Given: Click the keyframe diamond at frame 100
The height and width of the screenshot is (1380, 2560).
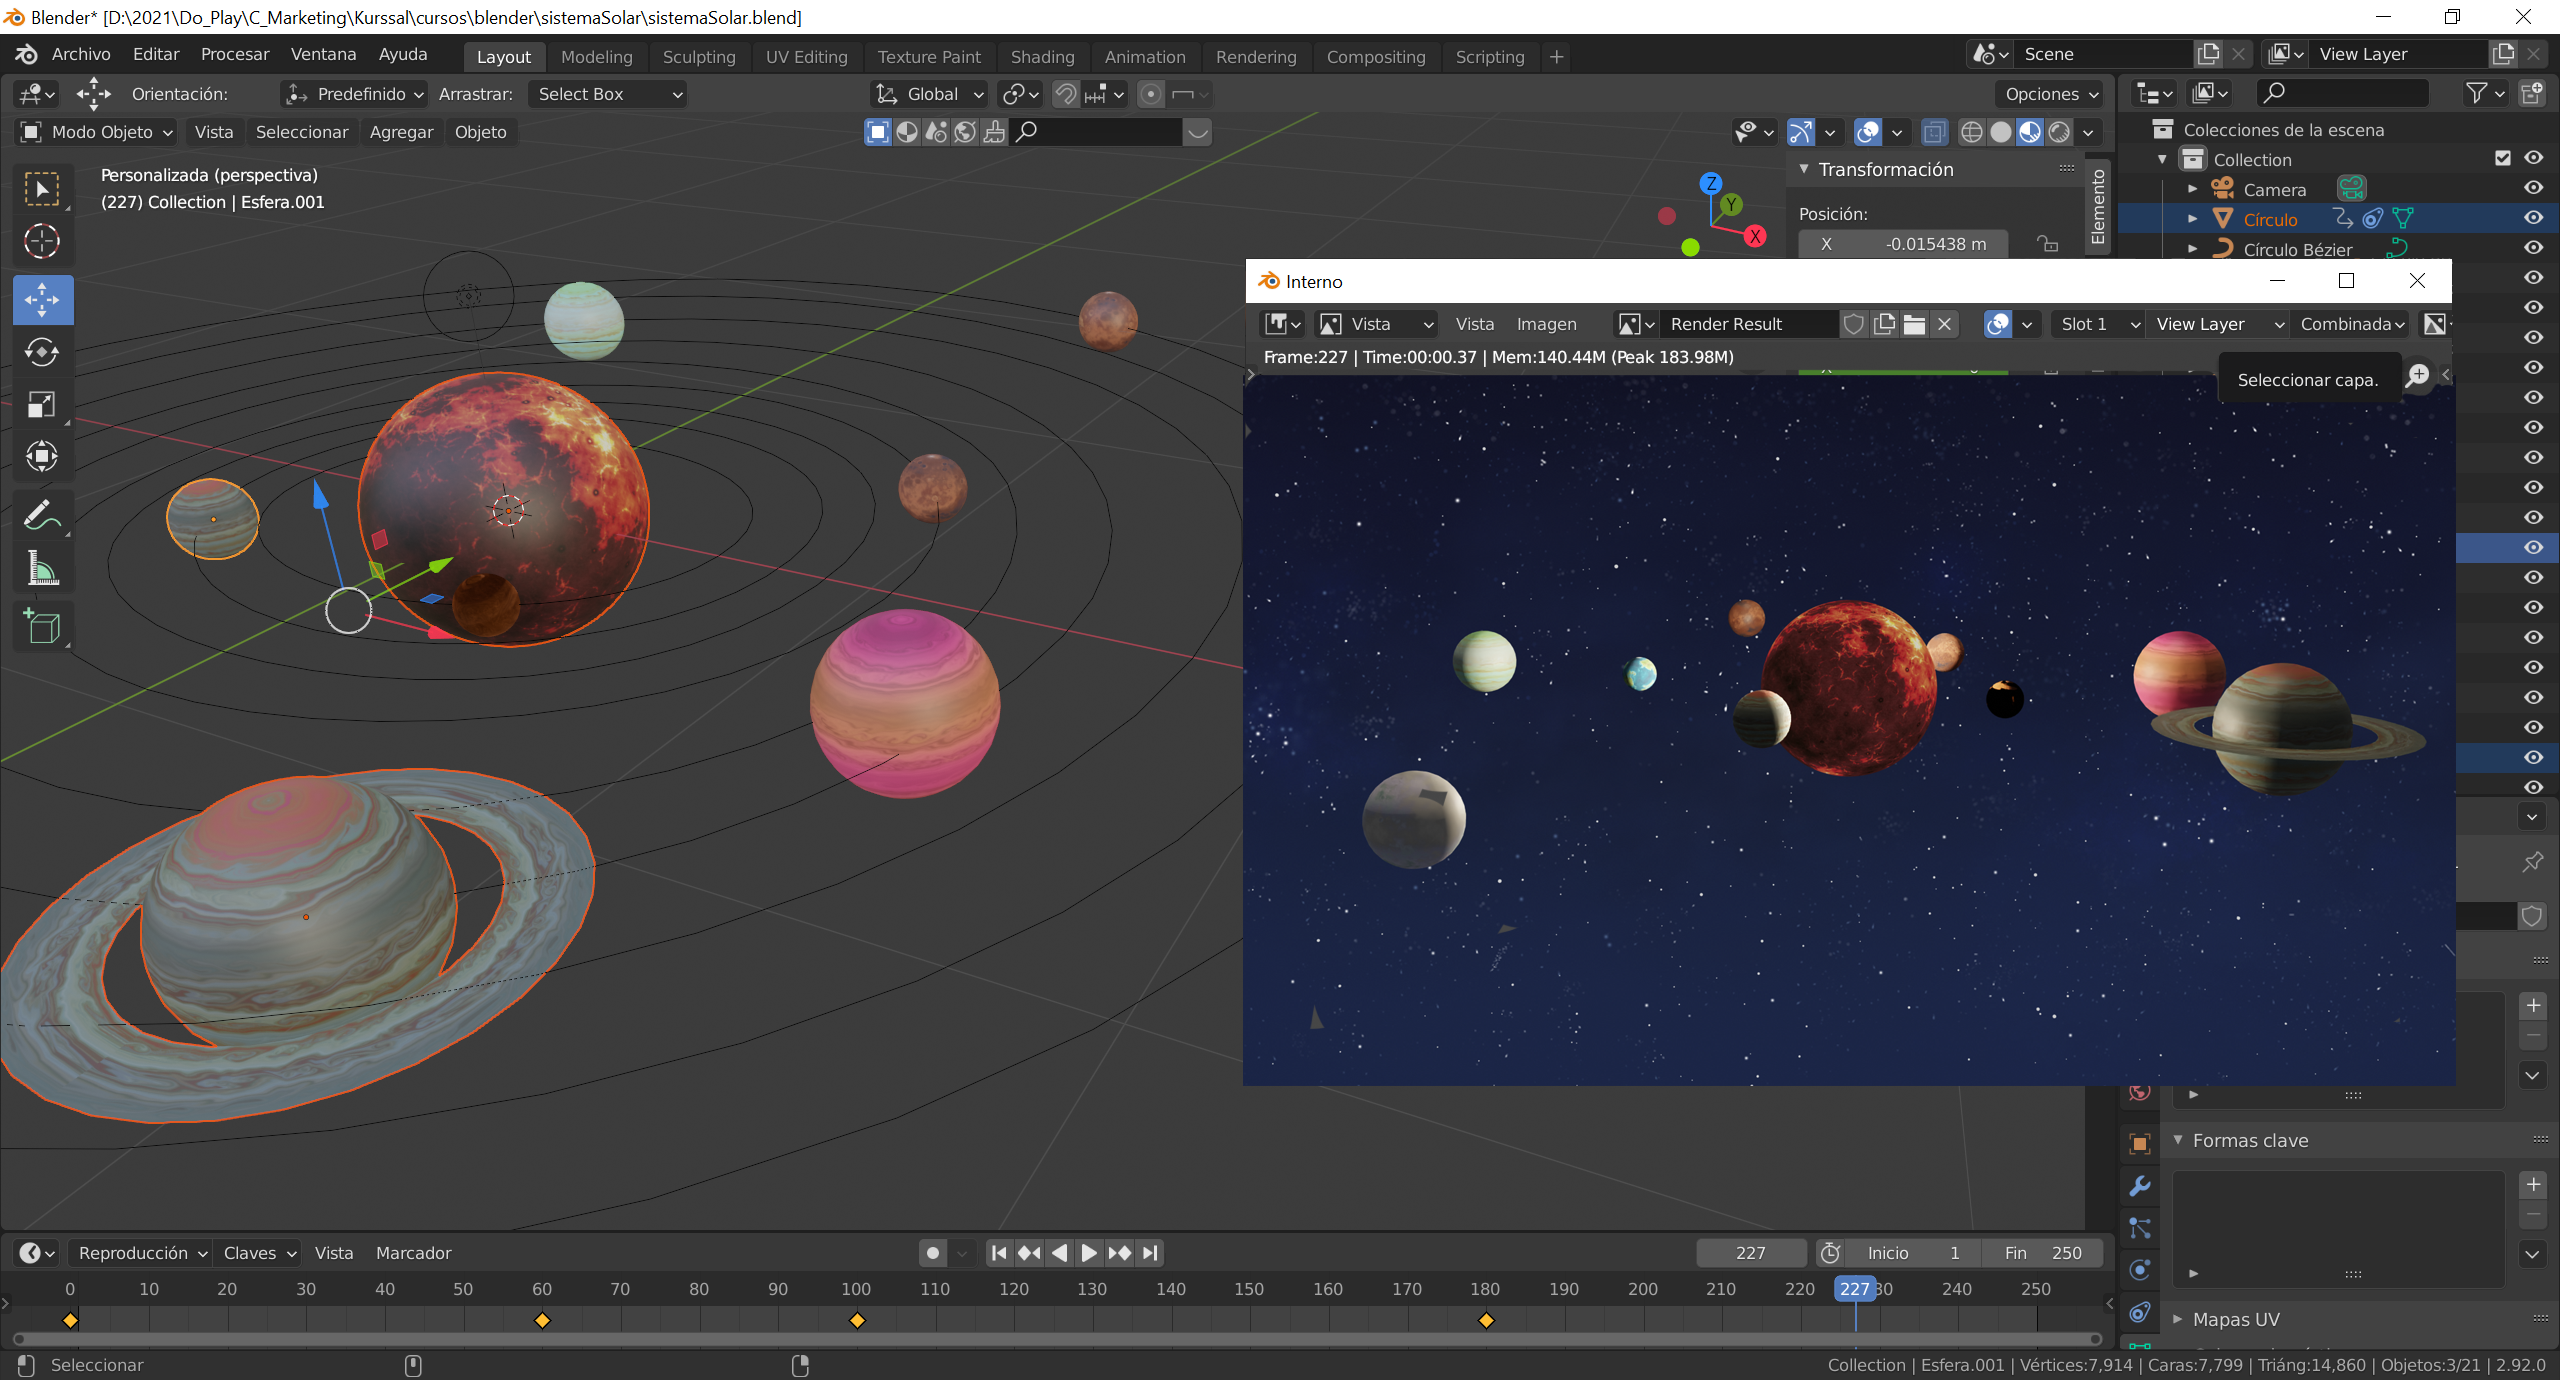Looking at the screenshot, I should [857, 1321].
